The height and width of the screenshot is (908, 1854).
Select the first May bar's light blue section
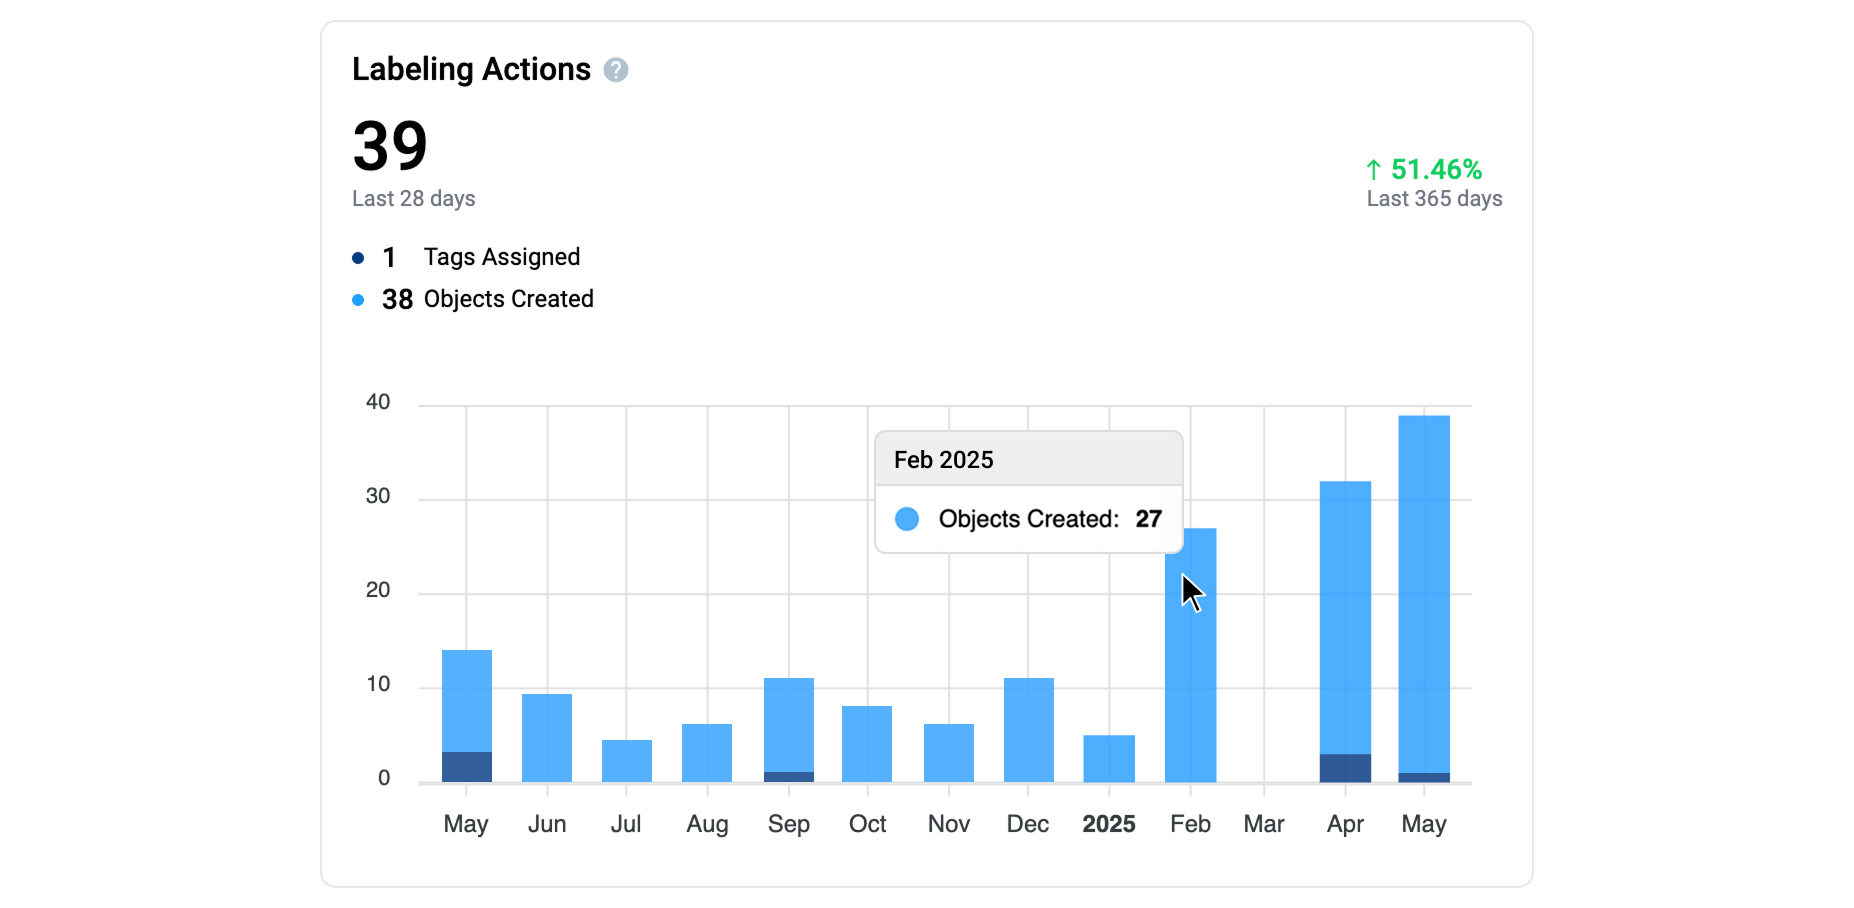(467, 700)
